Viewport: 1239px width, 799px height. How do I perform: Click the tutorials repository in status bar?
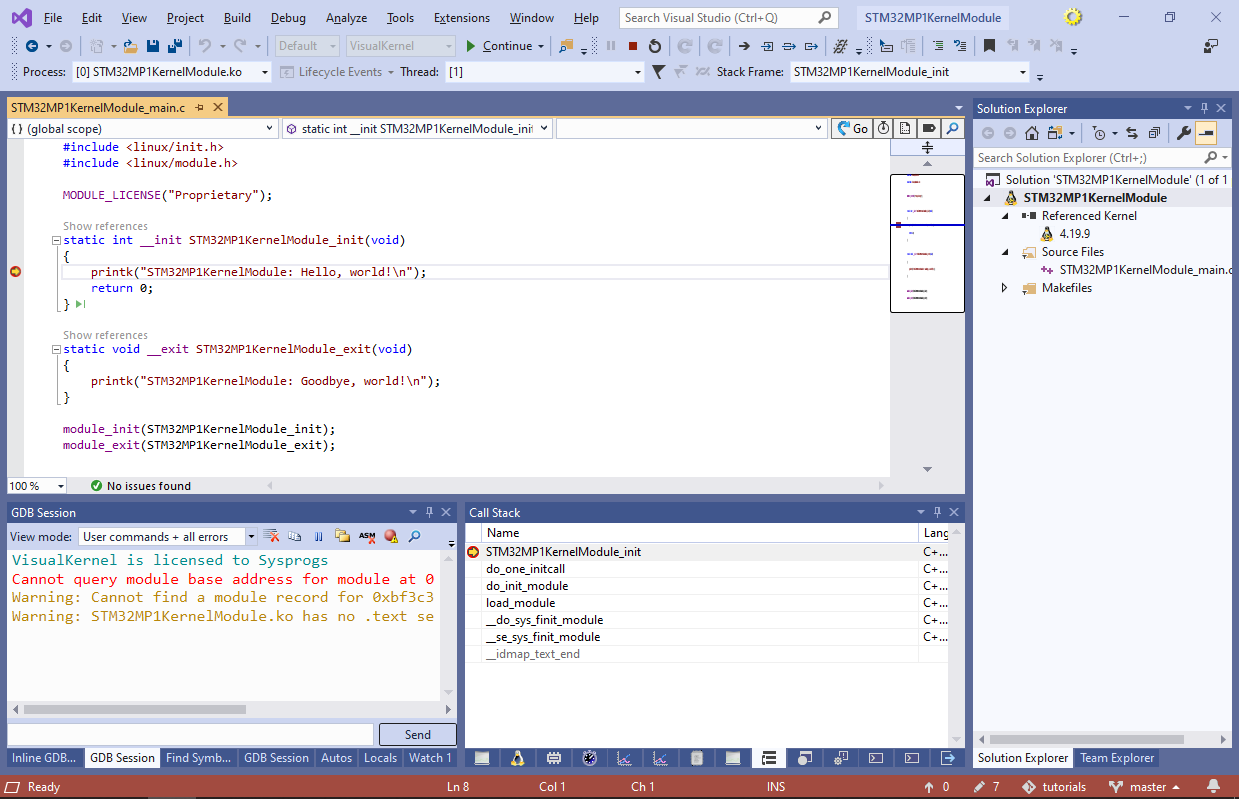(1055, 787)
